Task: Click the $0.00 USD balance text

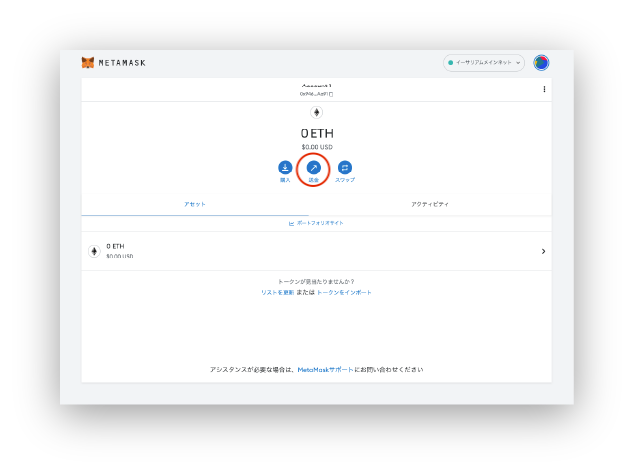Action: pos(317,147)
